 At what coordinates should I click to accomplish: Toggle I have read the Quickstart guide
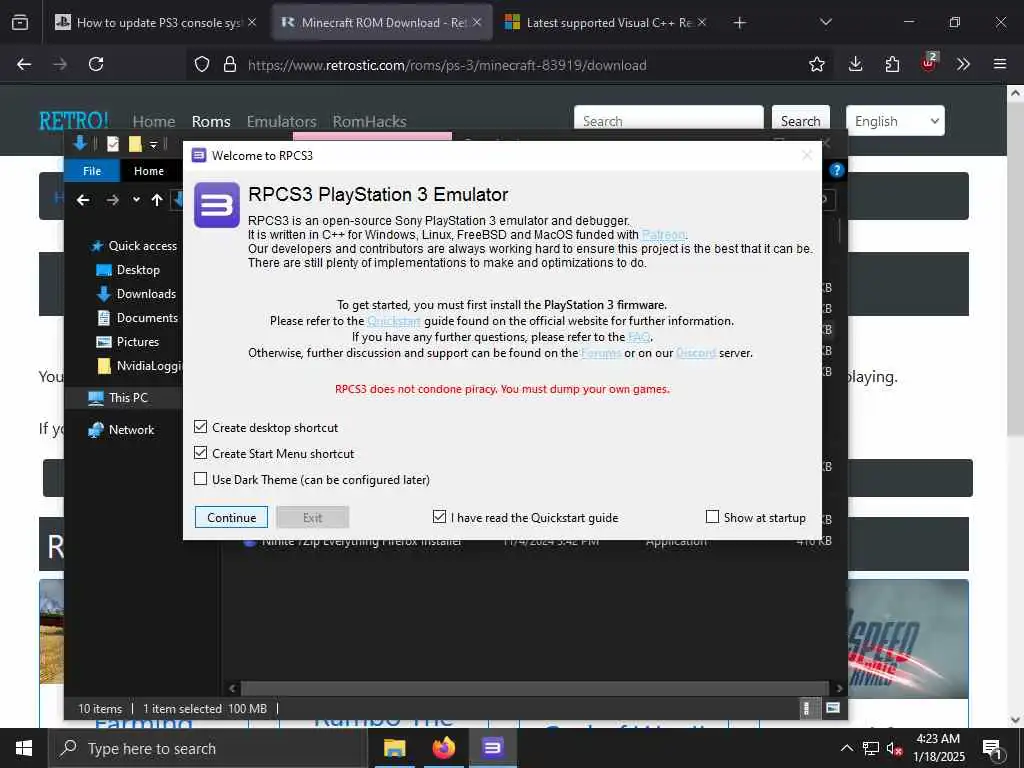pyautogui.click(x=440, y=517)
